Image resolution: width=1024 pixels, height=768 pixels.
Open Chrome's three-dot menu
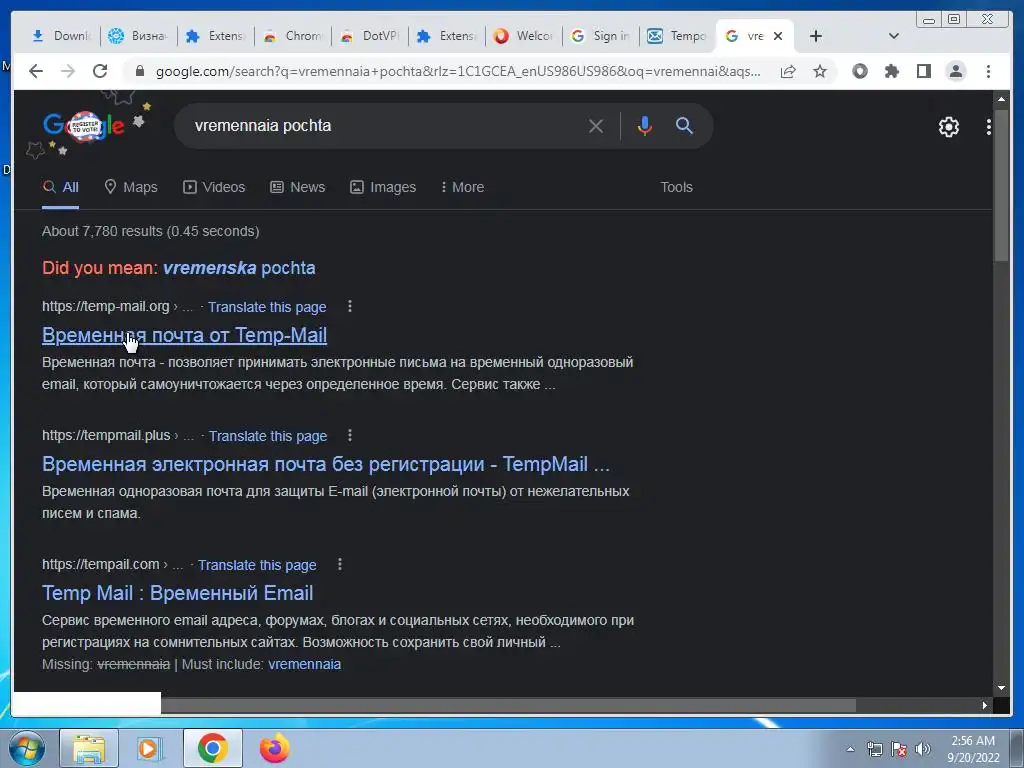(x=988, y=71)
